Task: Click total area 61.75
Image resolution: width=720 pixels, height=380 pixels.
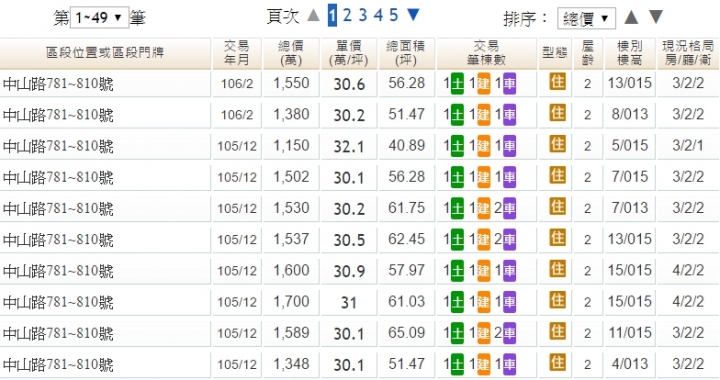Action: (406, 208)
